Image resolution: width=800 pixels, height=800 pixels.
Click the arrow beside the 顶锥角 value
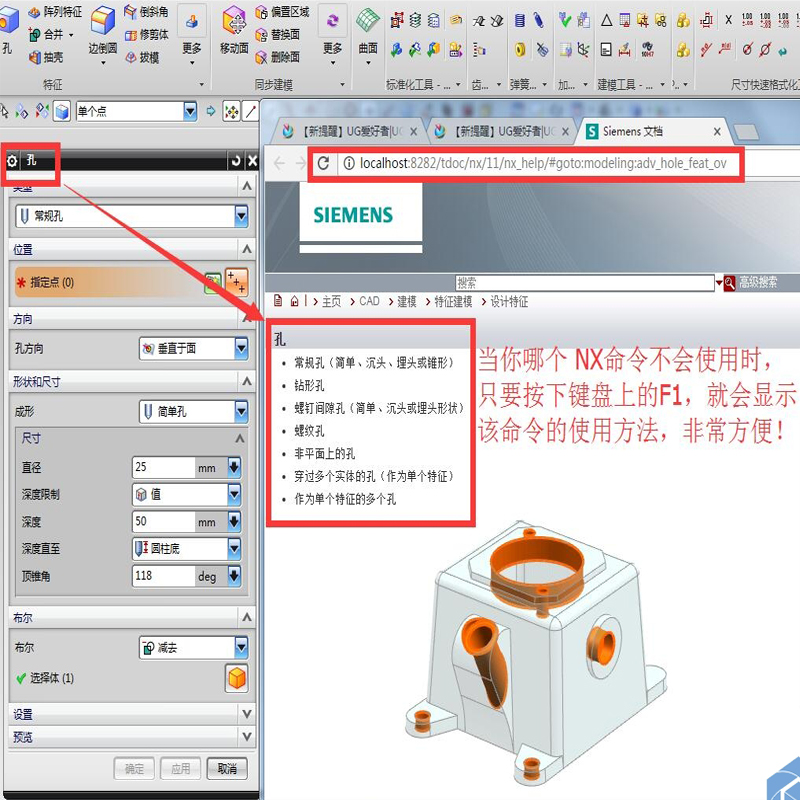[234, 576]
